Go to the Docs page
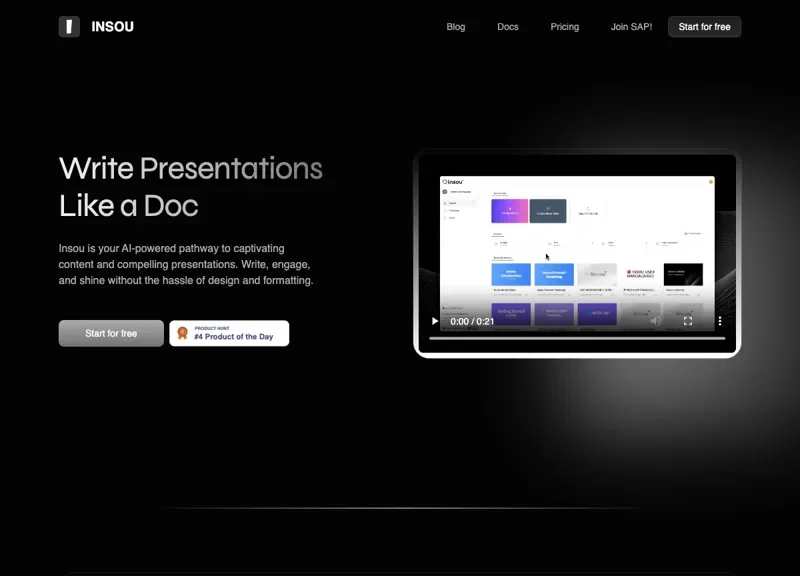Viewport: 800px width, 576px height. [x=508, y=27]
